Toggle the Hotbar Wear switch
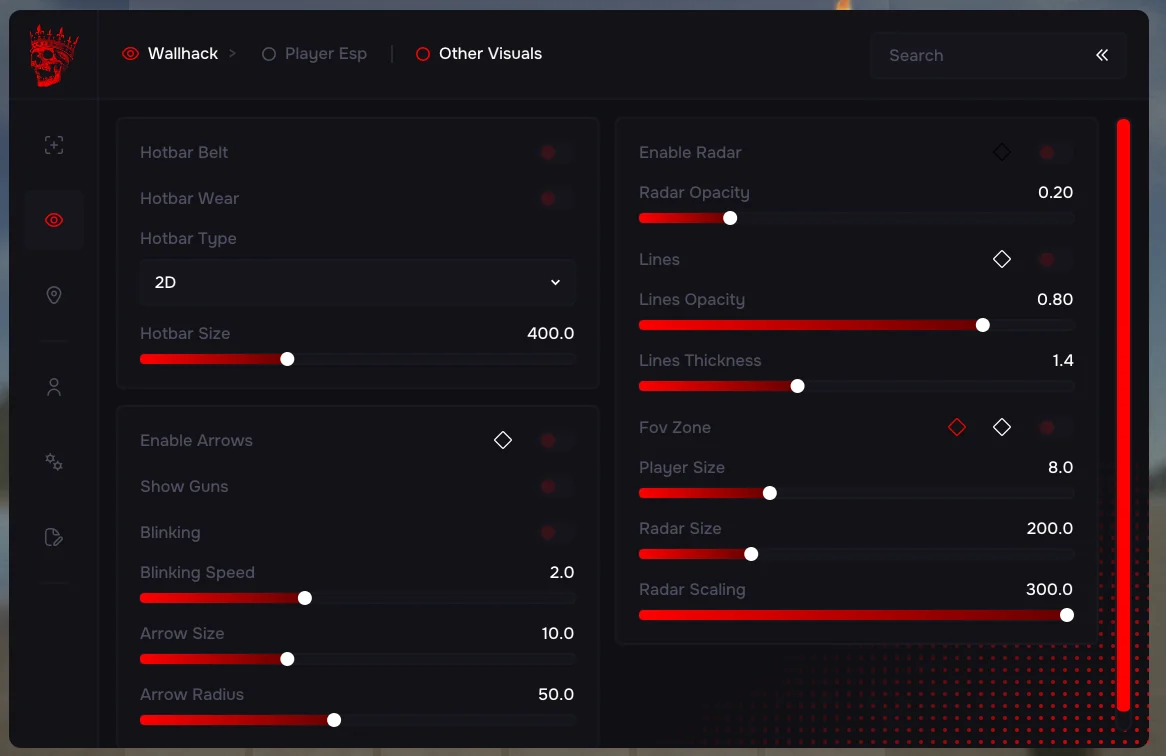1166x756 pixels. coord(557,198)
